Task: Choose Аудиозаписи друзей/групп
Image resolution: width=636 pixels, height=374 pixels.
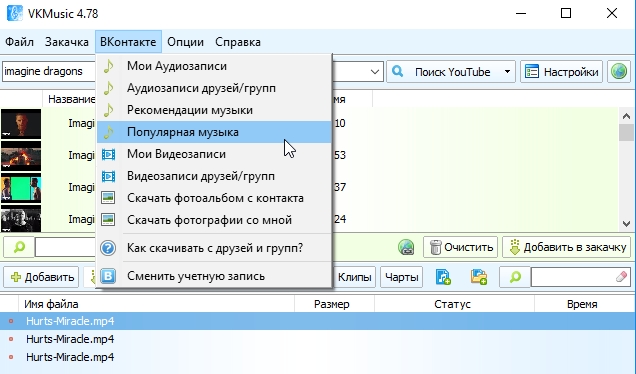Action: 214,88
